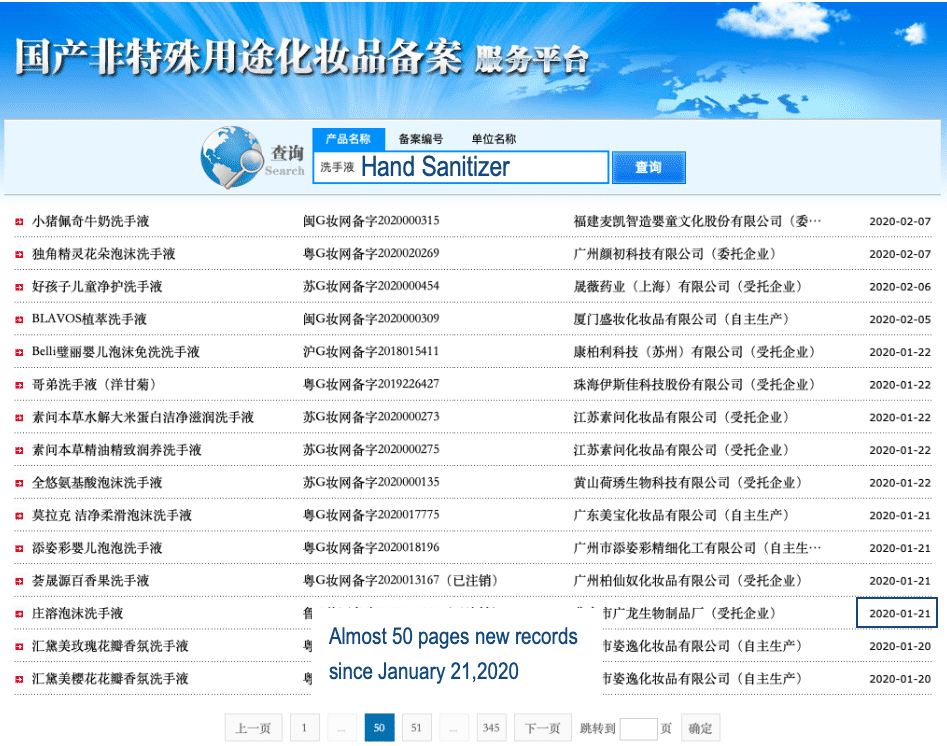
Task: Switch to the 备案编号 tab
Action: tap(421, 139)
